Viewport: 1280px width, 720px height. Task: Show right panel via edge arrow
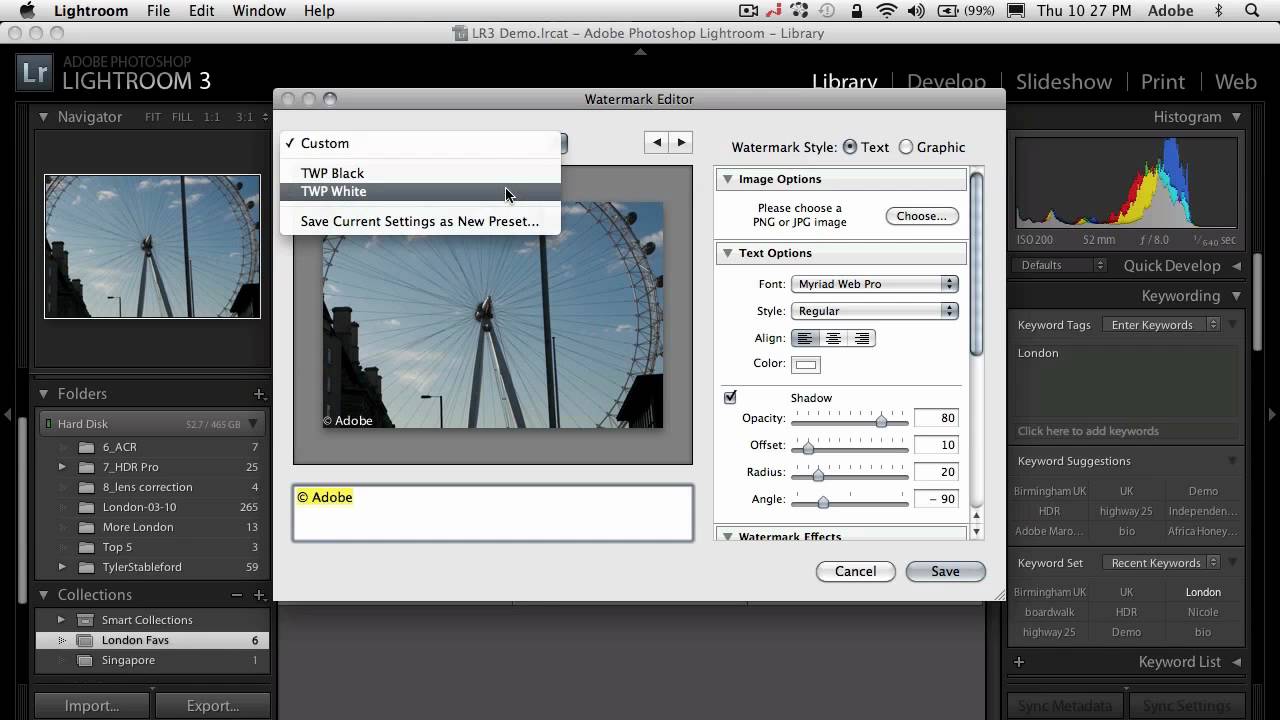click(x=1272, y=414)
